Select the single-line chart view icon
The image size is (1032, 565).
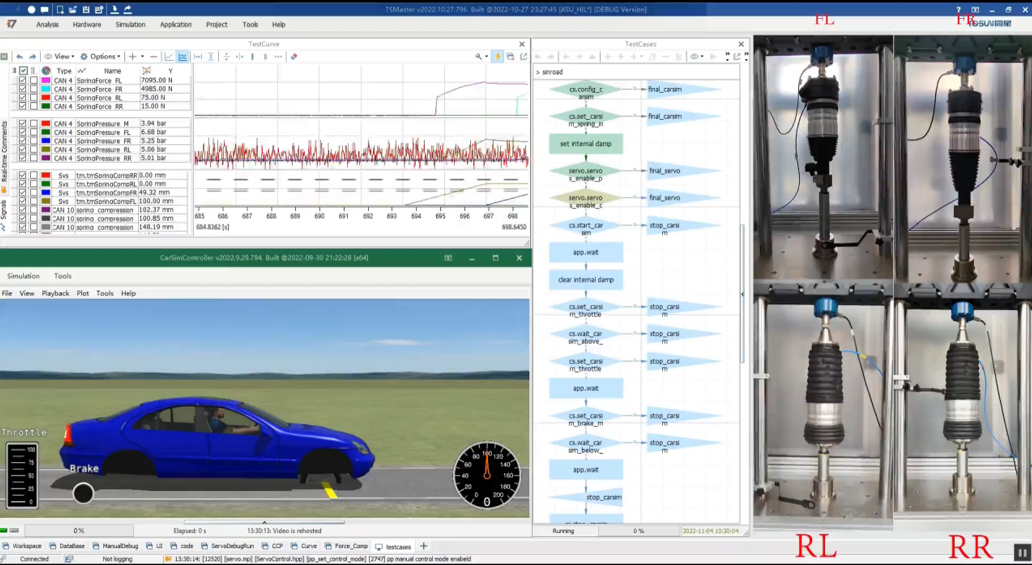(x=169, y=57)
